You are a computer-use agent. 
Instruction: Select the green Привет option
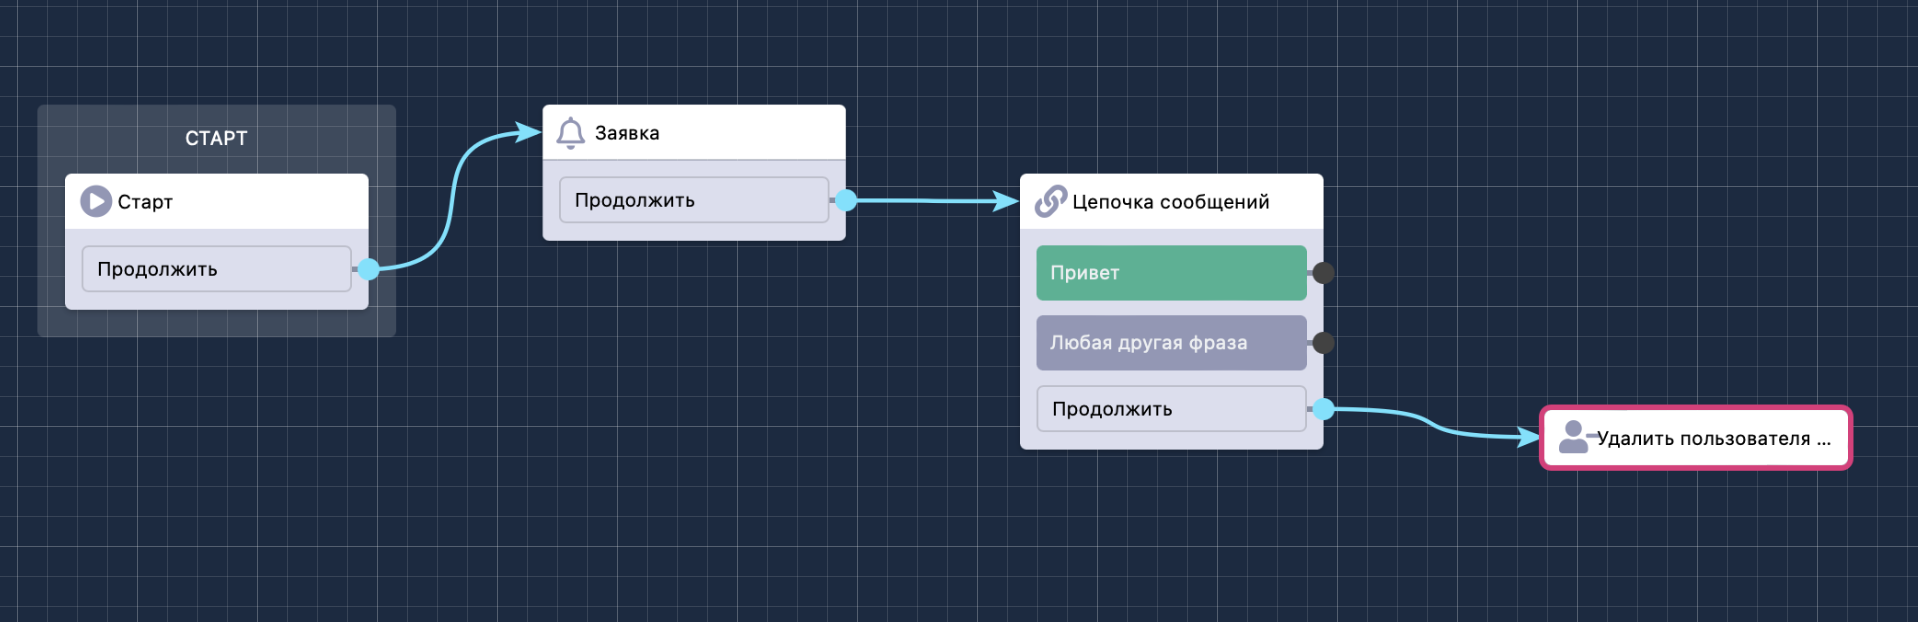[1170, 273]
